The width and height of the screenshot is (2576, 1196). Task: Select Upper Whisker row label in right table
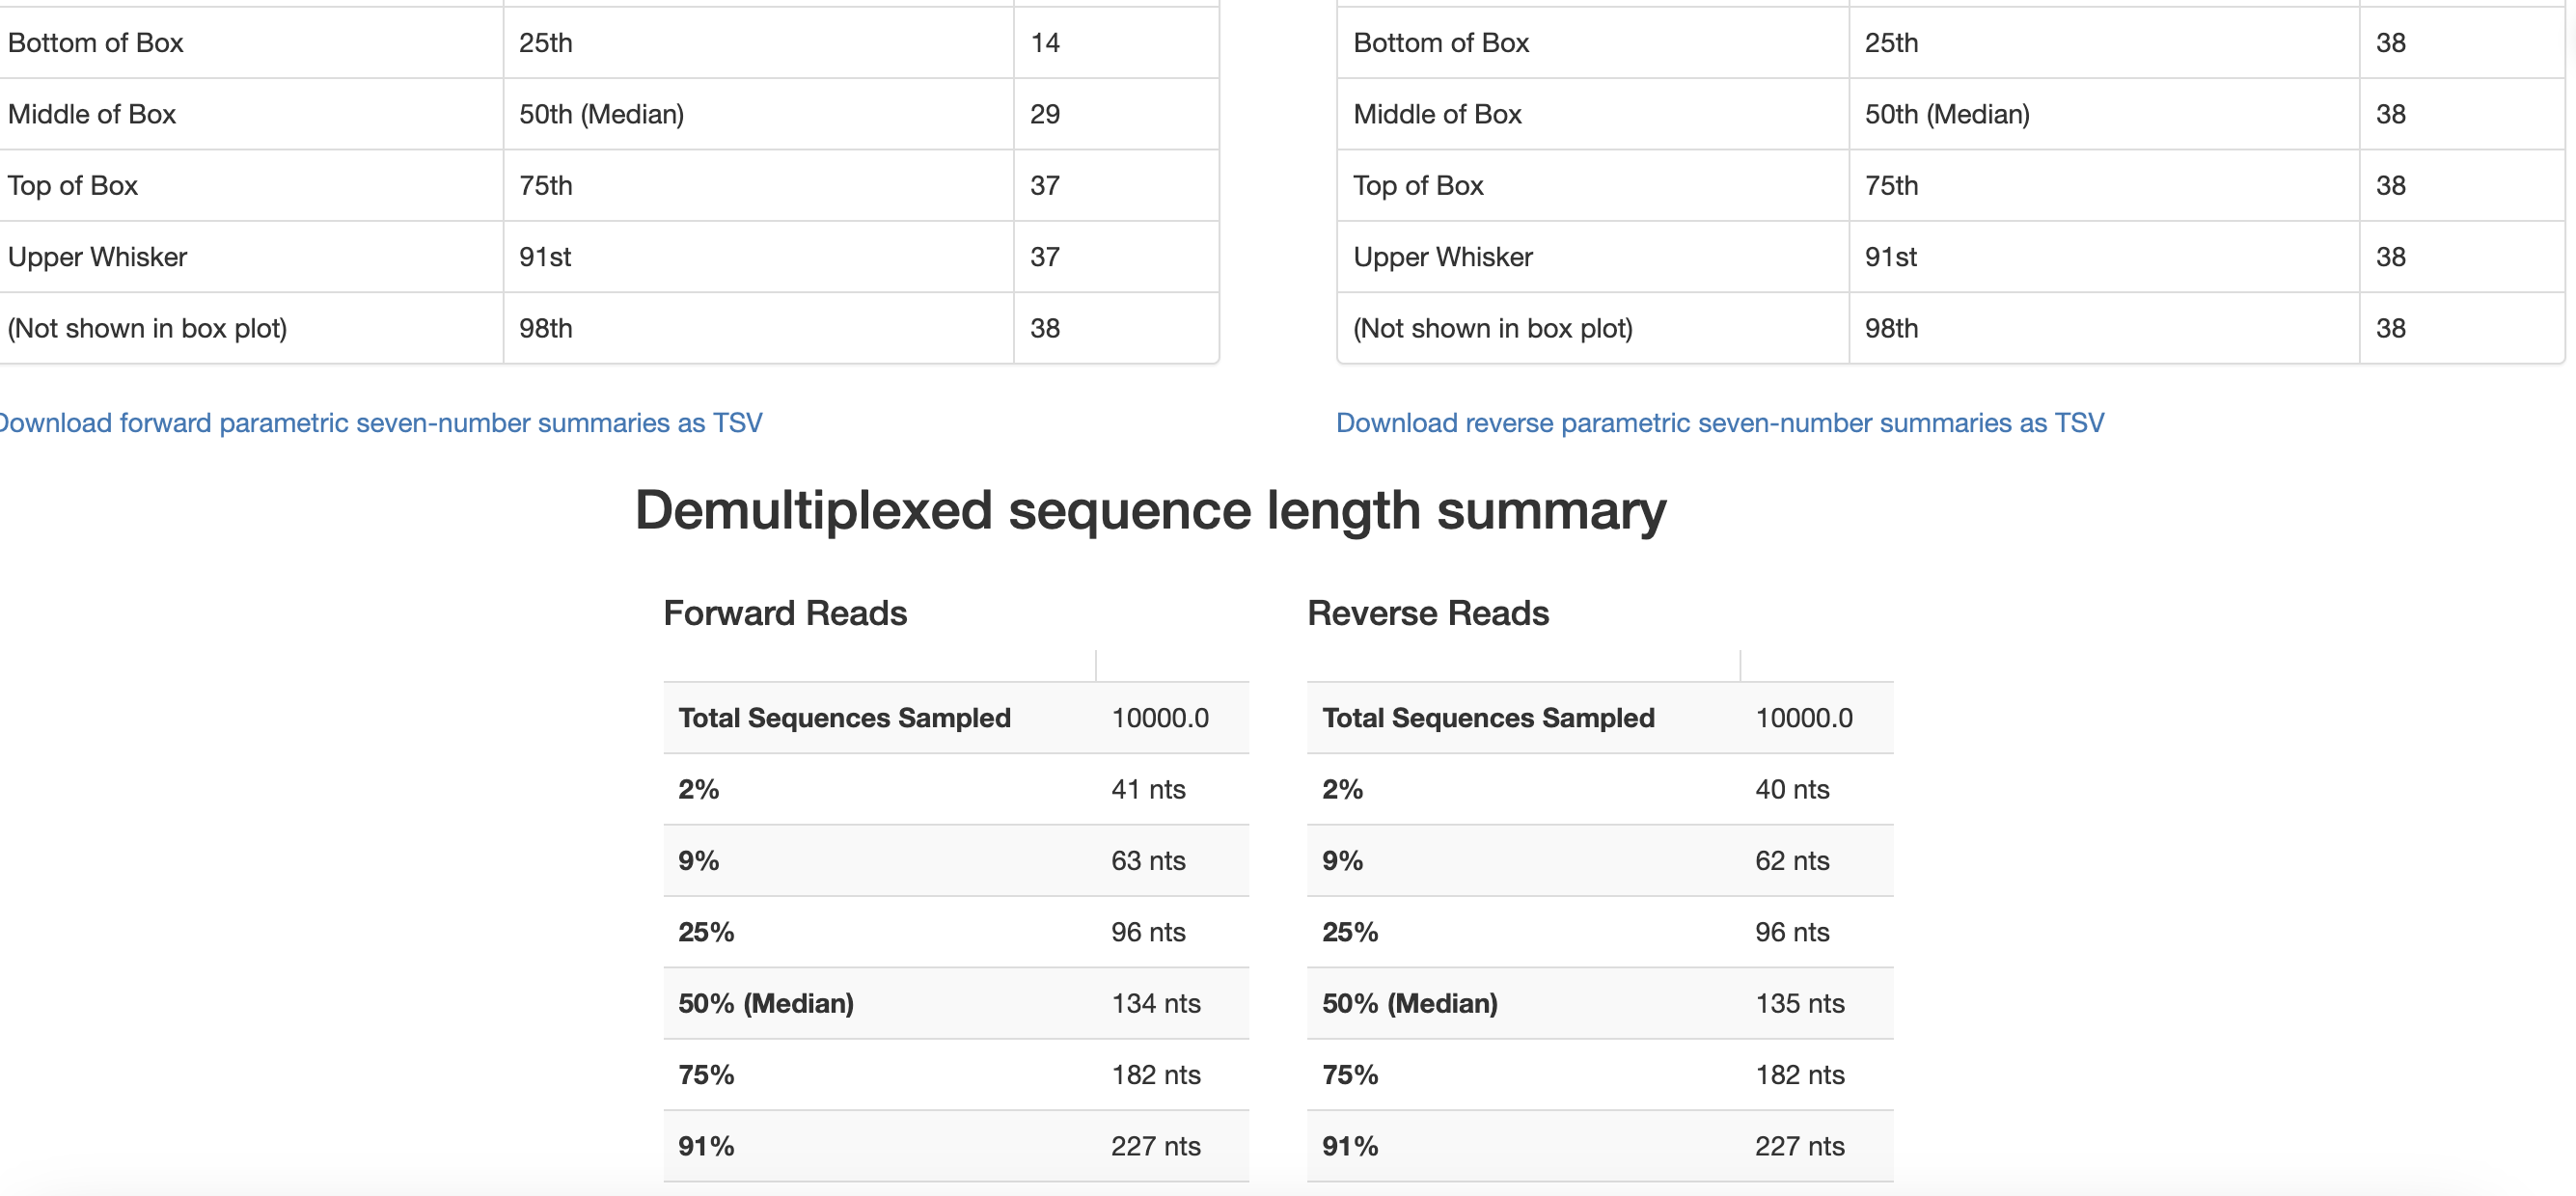tap(1442, 257)
